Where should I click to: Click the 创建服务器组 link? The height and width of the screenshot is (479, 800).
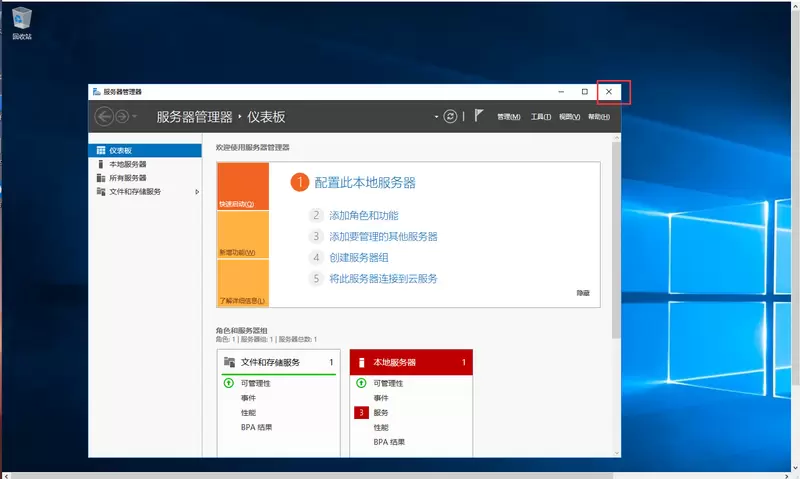pyautogui.click(x=359, y=258)
